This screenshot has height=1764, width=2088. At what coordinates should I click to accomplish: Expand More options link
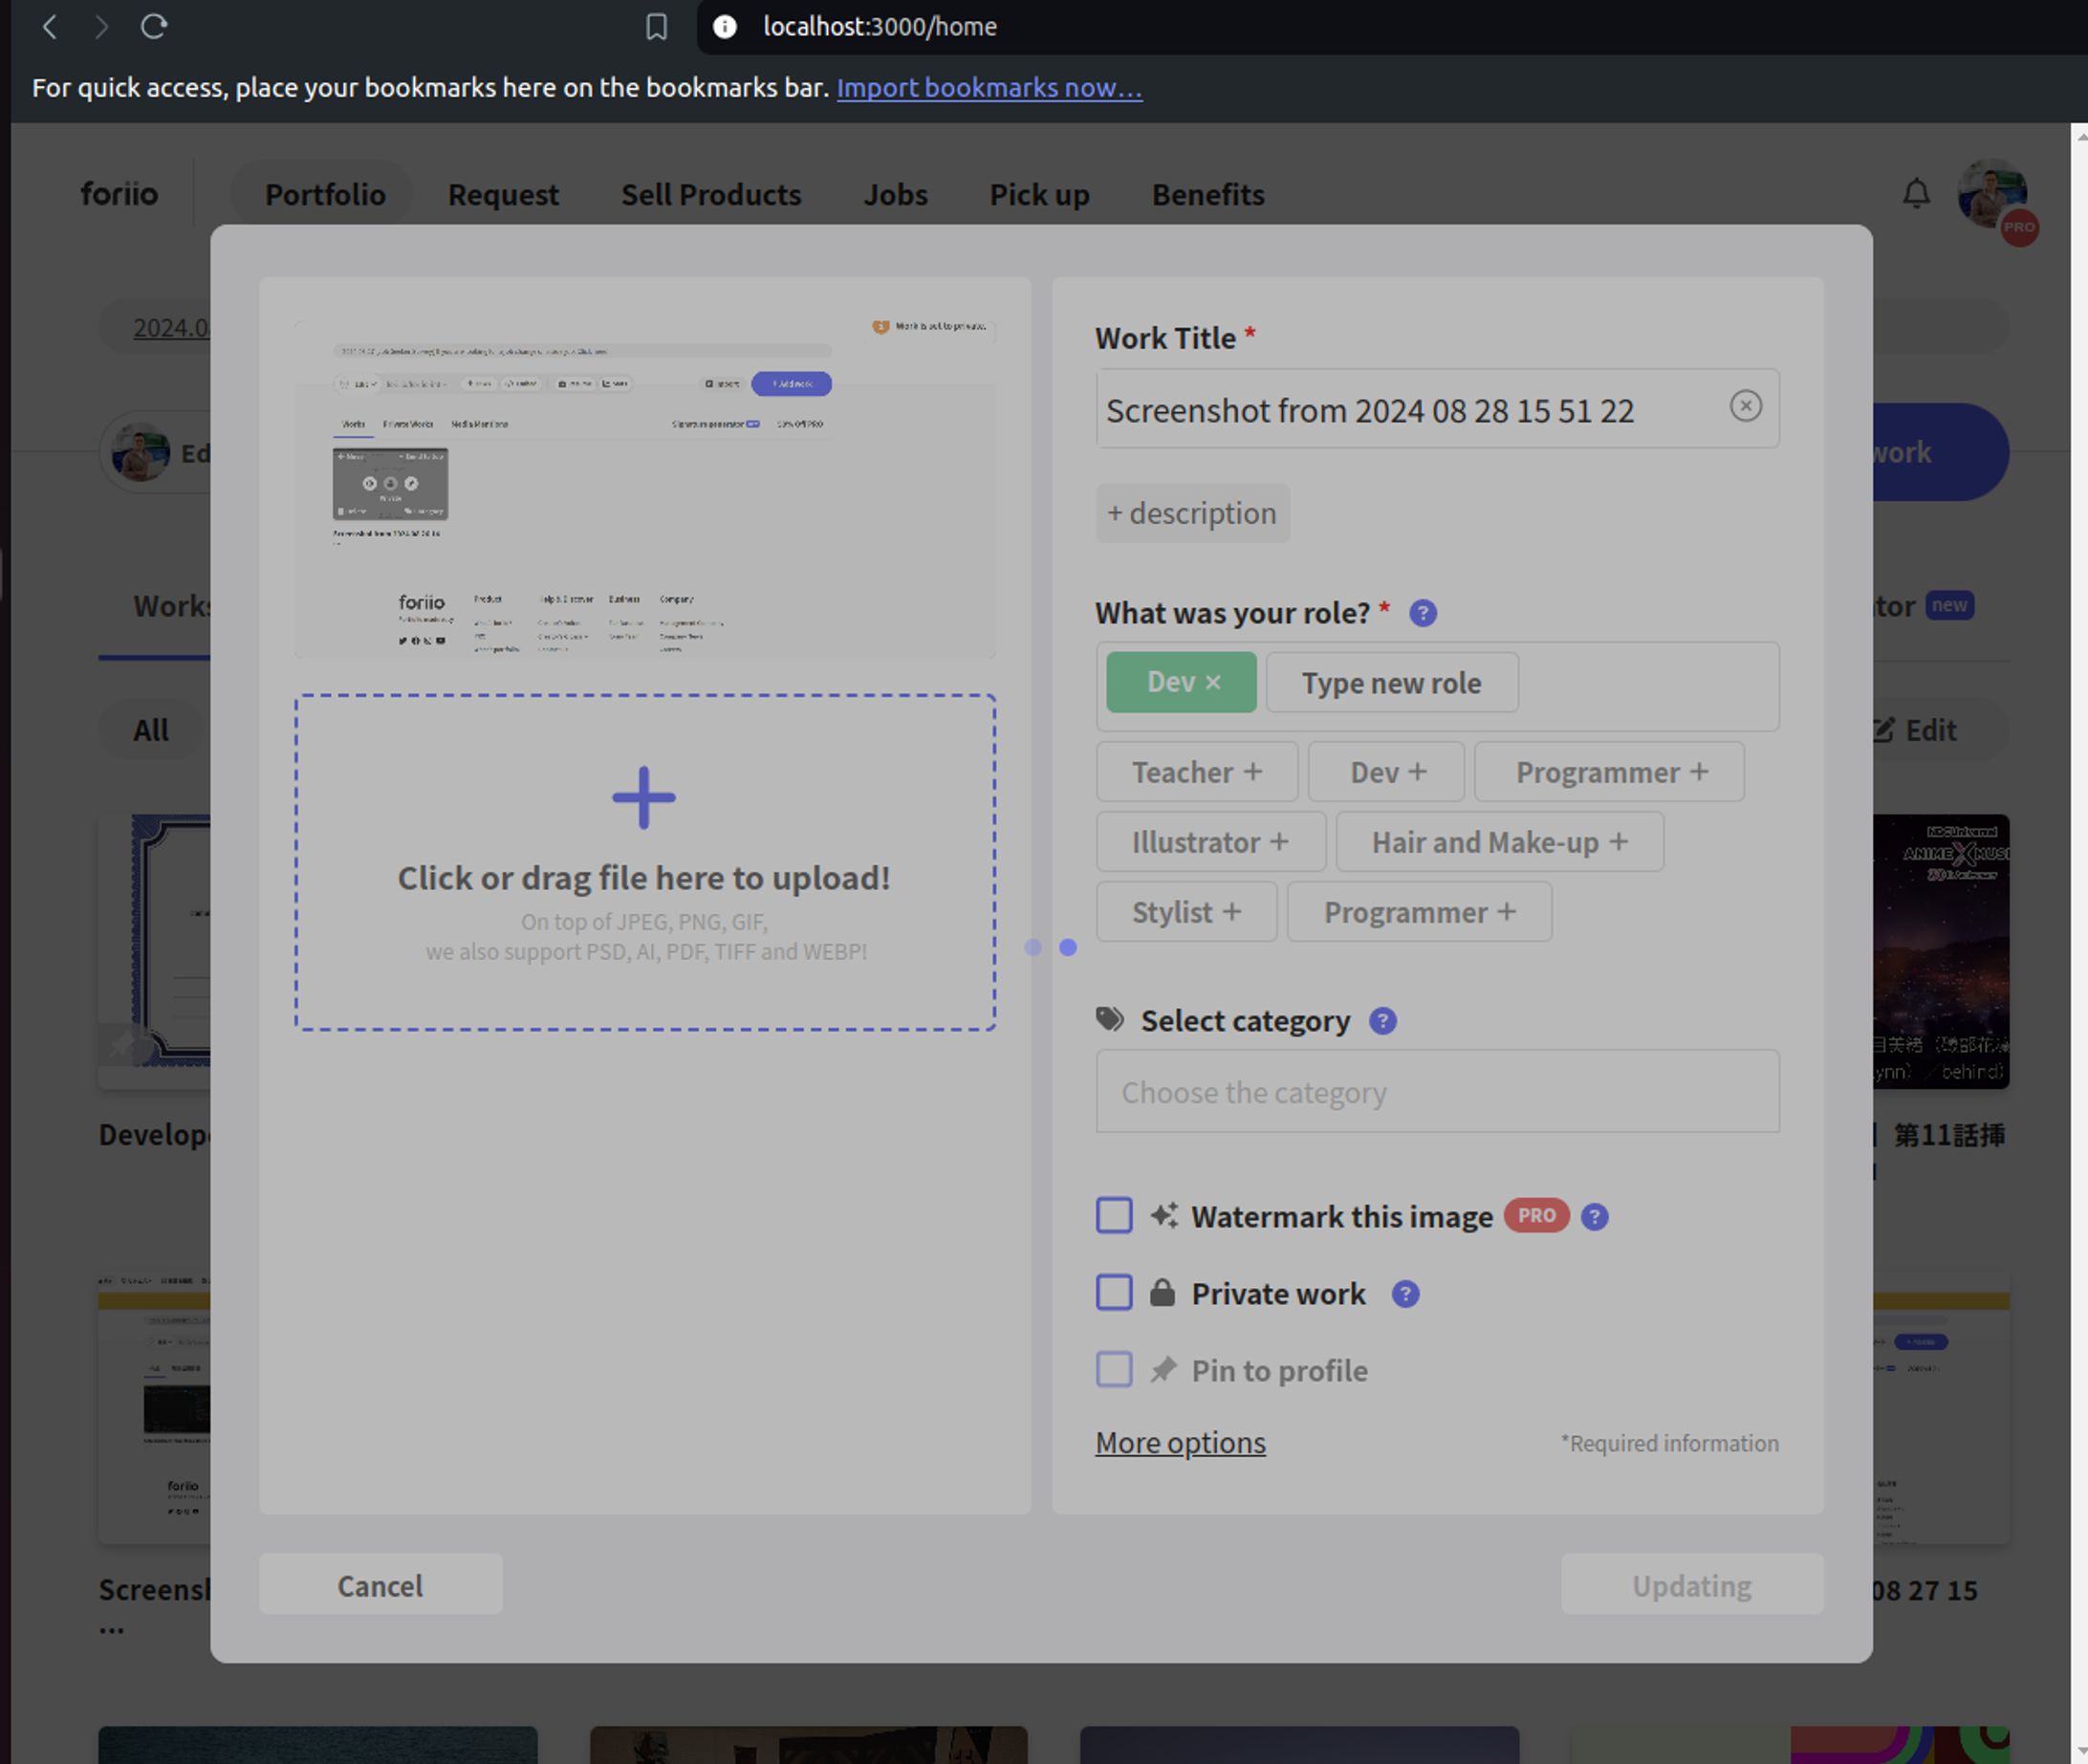pos(1180,1443)
